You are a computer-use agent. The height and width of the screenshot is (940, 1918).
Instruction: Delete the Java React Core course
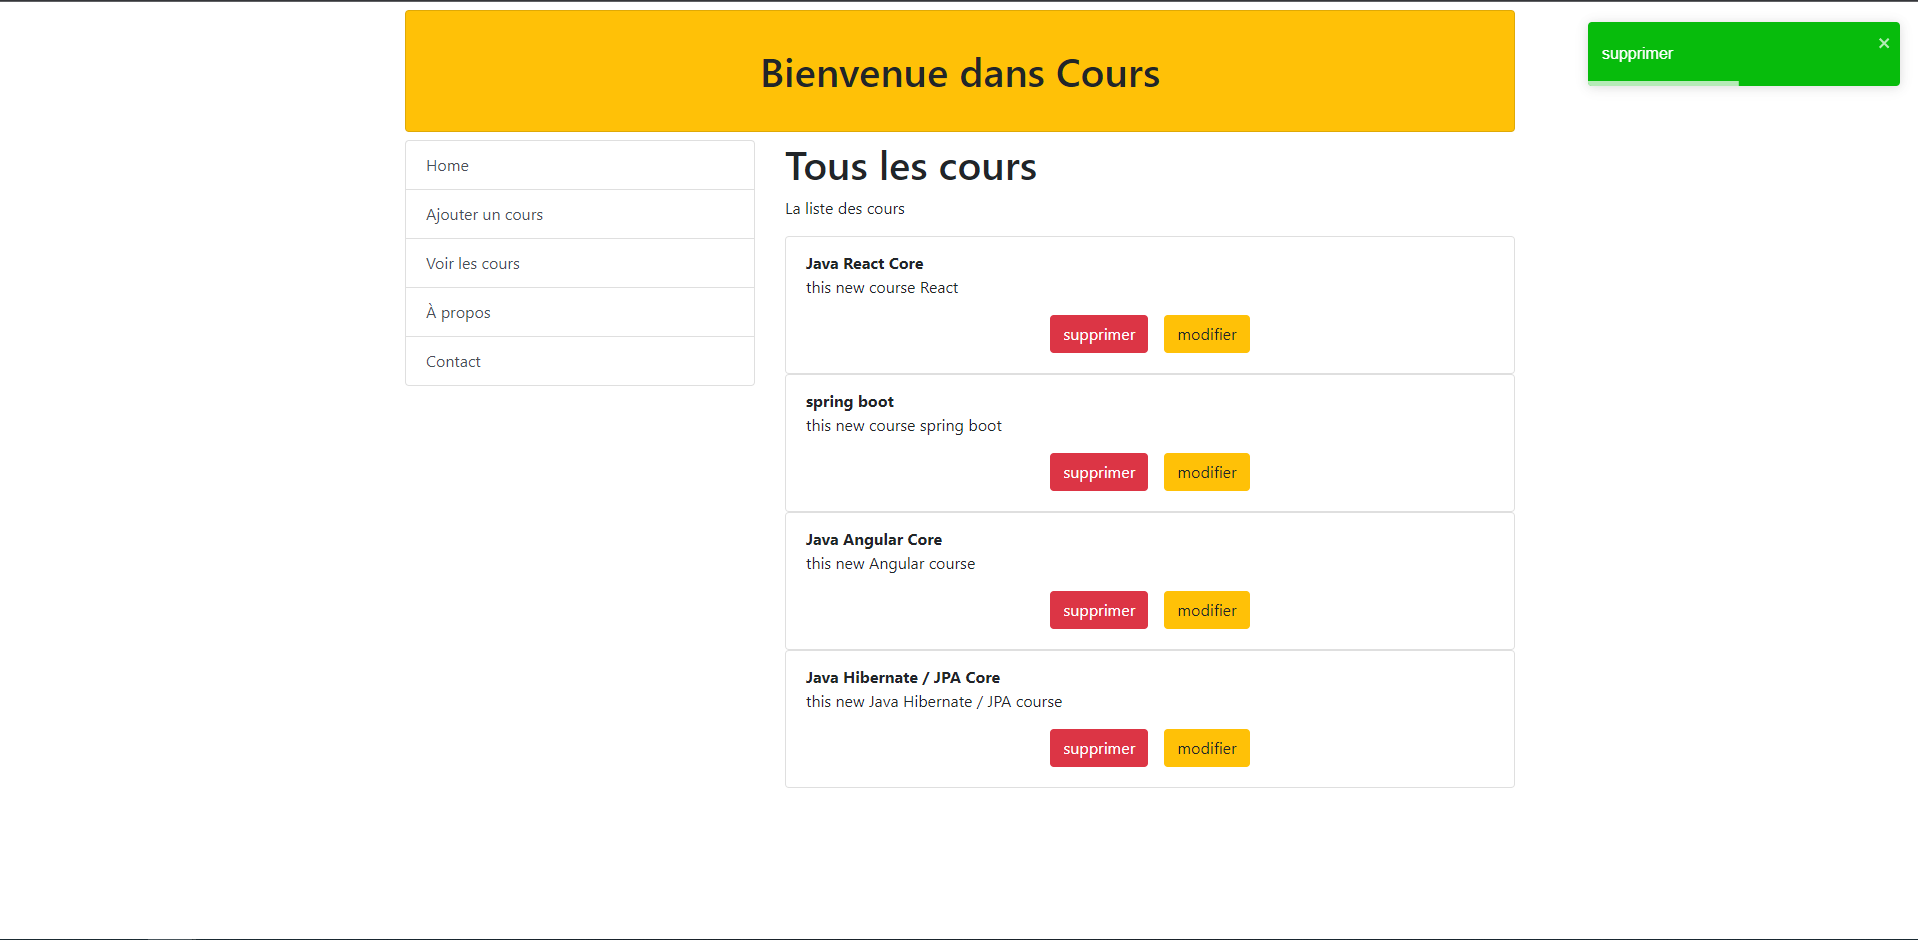tap(1098, 335)
